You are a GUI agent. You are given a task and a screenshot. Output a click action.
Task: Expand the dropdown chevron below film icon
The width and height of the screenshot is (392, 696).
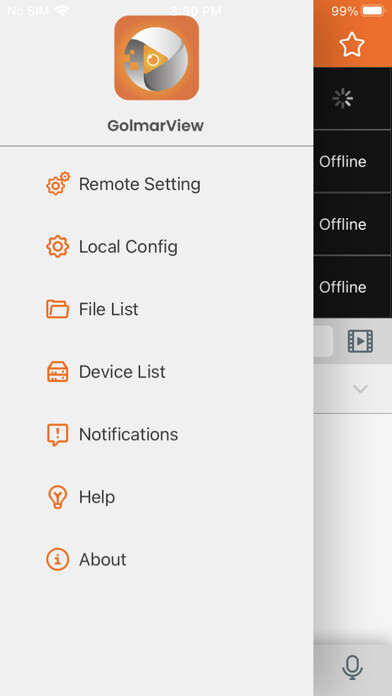pos(360,389)
